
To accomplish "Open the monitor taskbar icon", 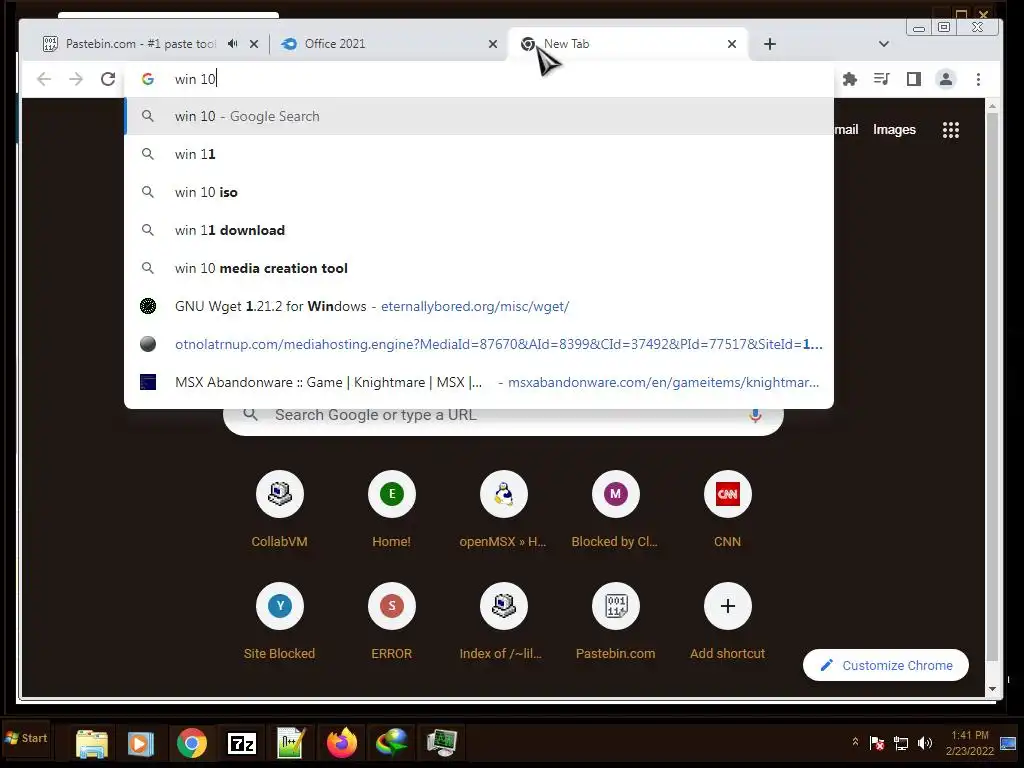I will tap(442, 743).
